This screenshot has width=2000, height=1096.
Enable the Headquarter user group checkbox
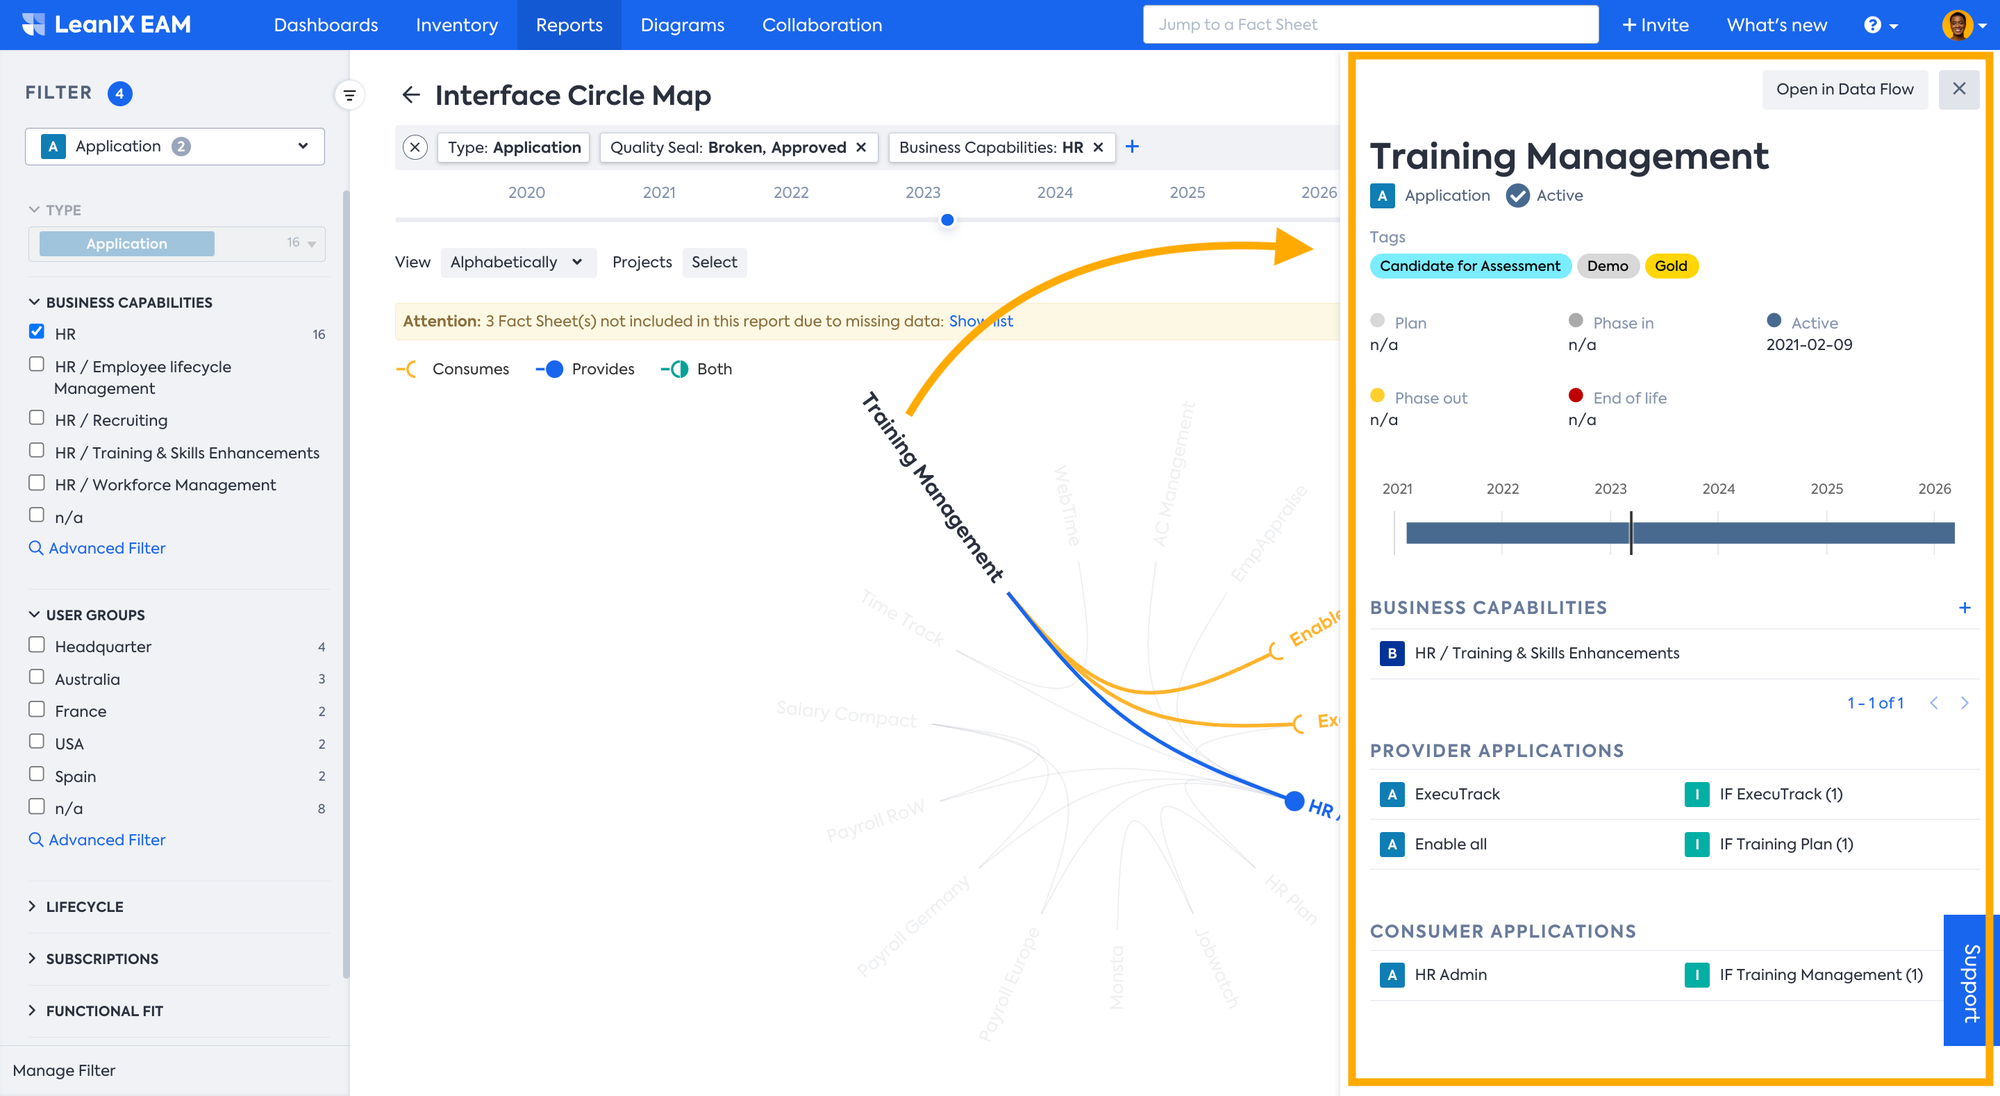coord(37,645)
